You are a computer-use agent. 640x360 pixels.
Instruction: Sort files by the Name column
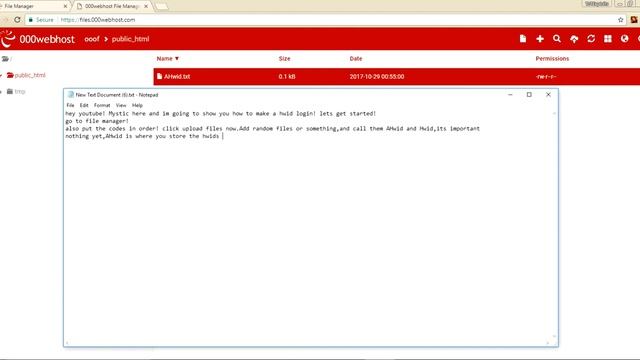tap(167, 58)
